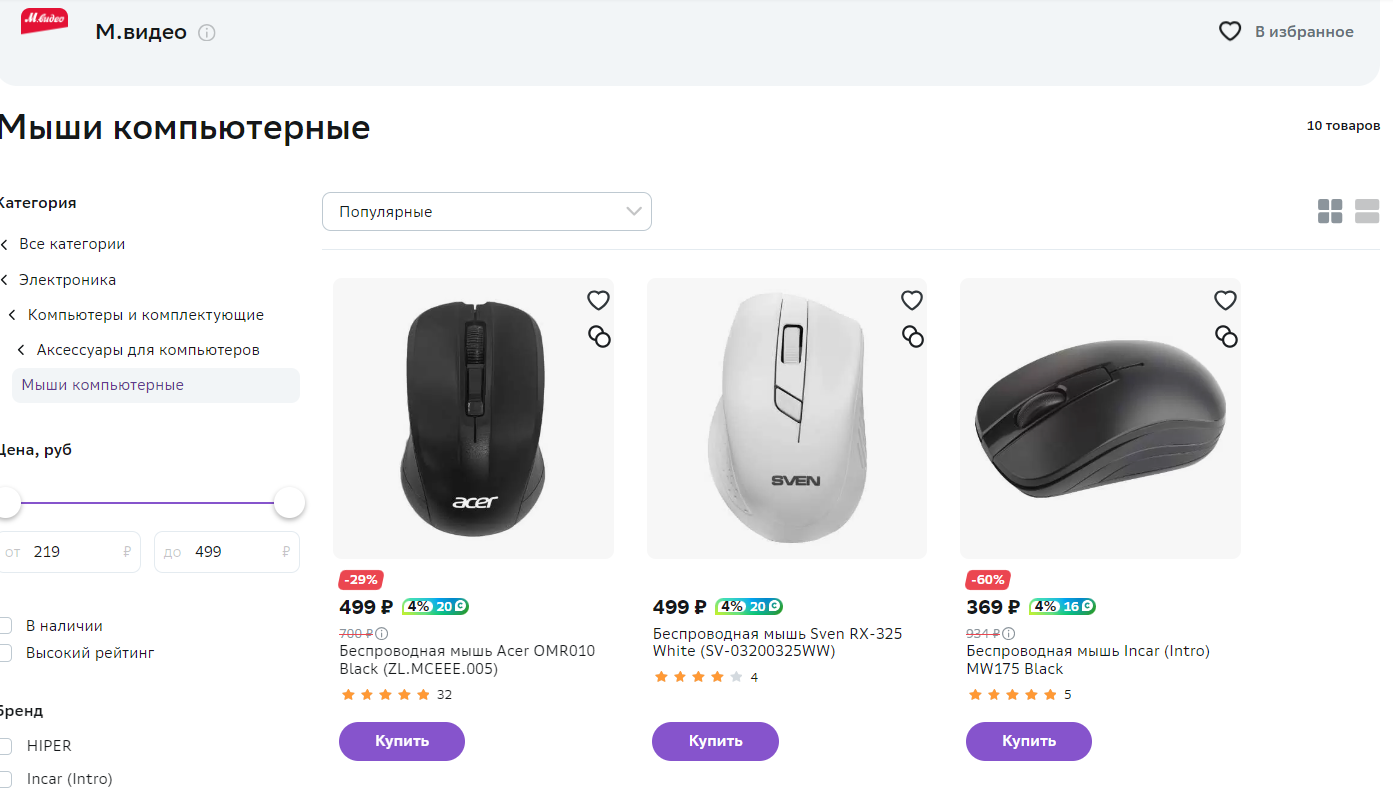The width and height of the screenshot is (1393, 790).
Task: Add Incar MW175 mouse to favorites
Action: pyautogui.click(x=1225, y=300)
